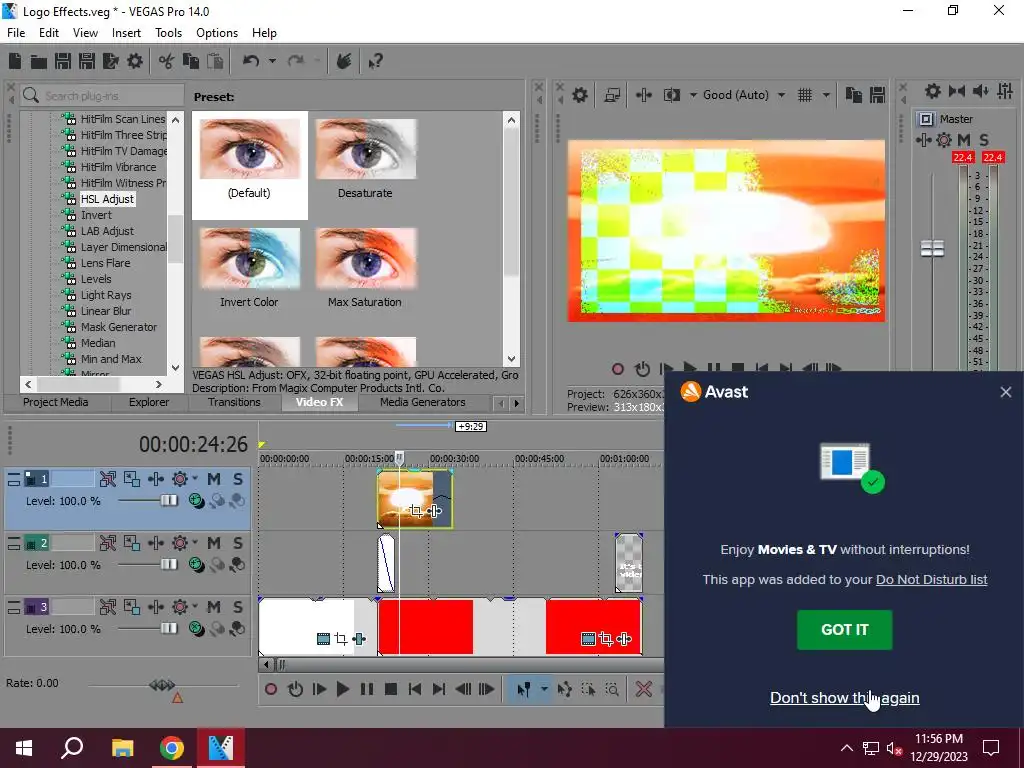Toggle the Master bus Solo button
This screenshot has width=1024, height=768.
pyautogui.click(x=984, y=140)
